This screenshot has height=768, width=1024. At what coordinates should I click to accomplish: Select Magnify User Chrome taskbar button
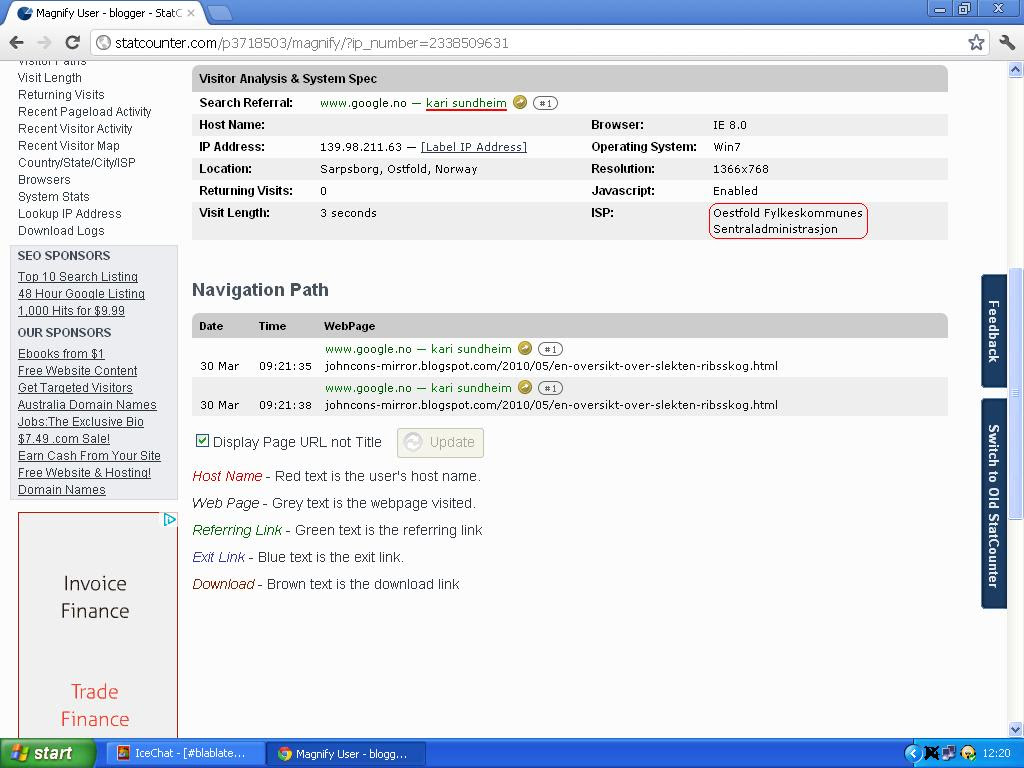[346, 754]
